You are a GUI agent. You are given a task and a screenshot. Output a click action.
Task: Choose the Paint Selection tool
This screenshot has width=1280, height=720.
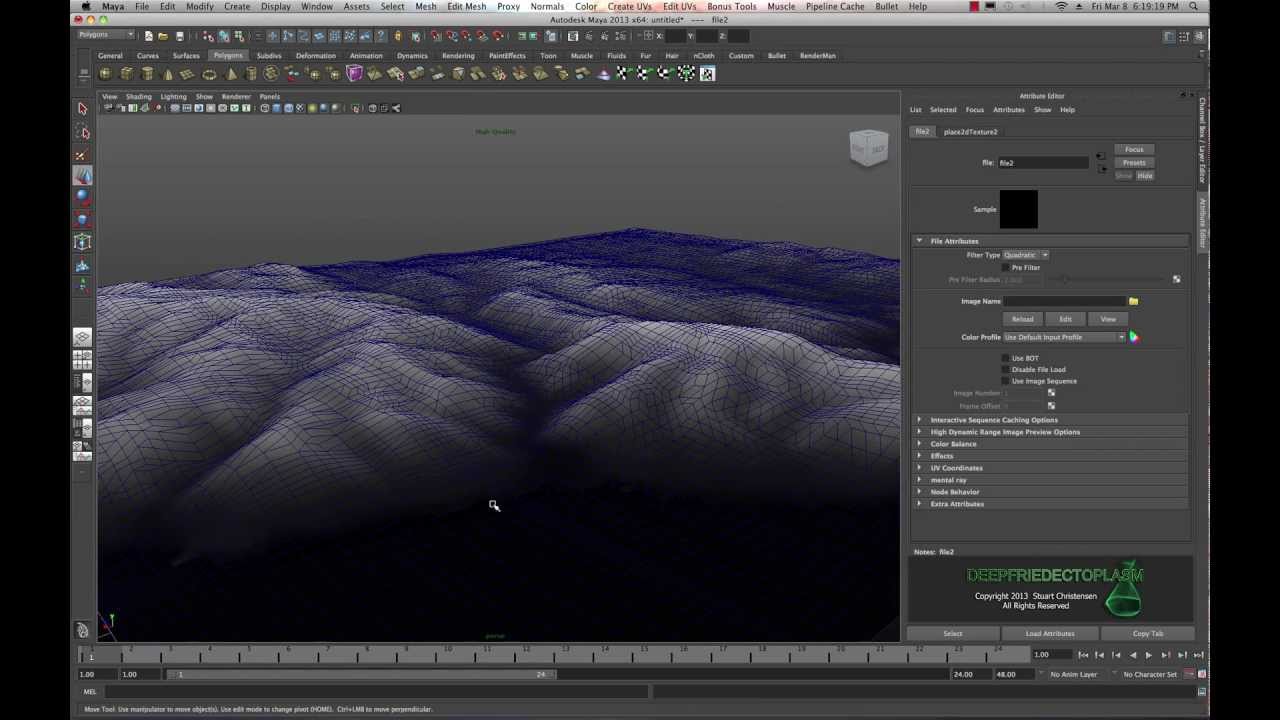pos(83,154)
